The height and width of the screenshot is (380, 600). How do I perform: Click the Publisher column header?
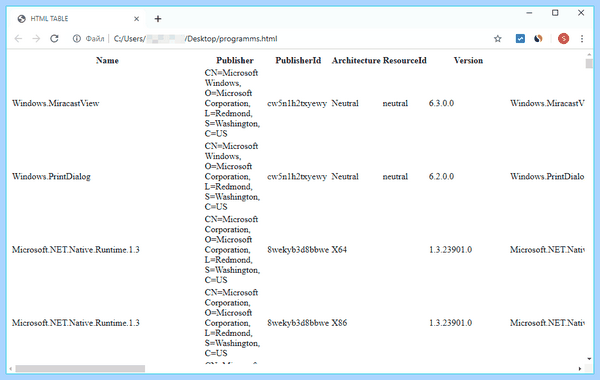pyautogui.click(x=235, y=60)
